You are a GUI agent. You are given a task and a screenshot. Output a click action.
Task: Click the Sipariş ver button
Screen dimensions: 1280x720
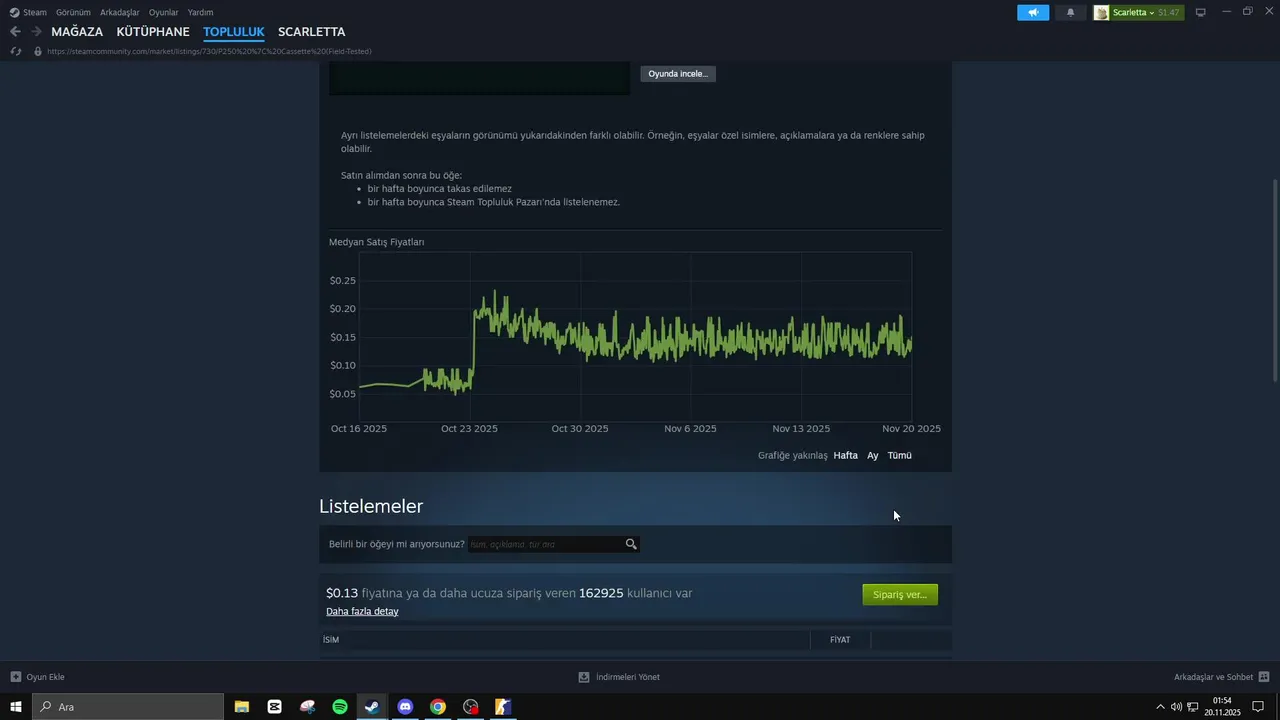[x=900, y=595]
